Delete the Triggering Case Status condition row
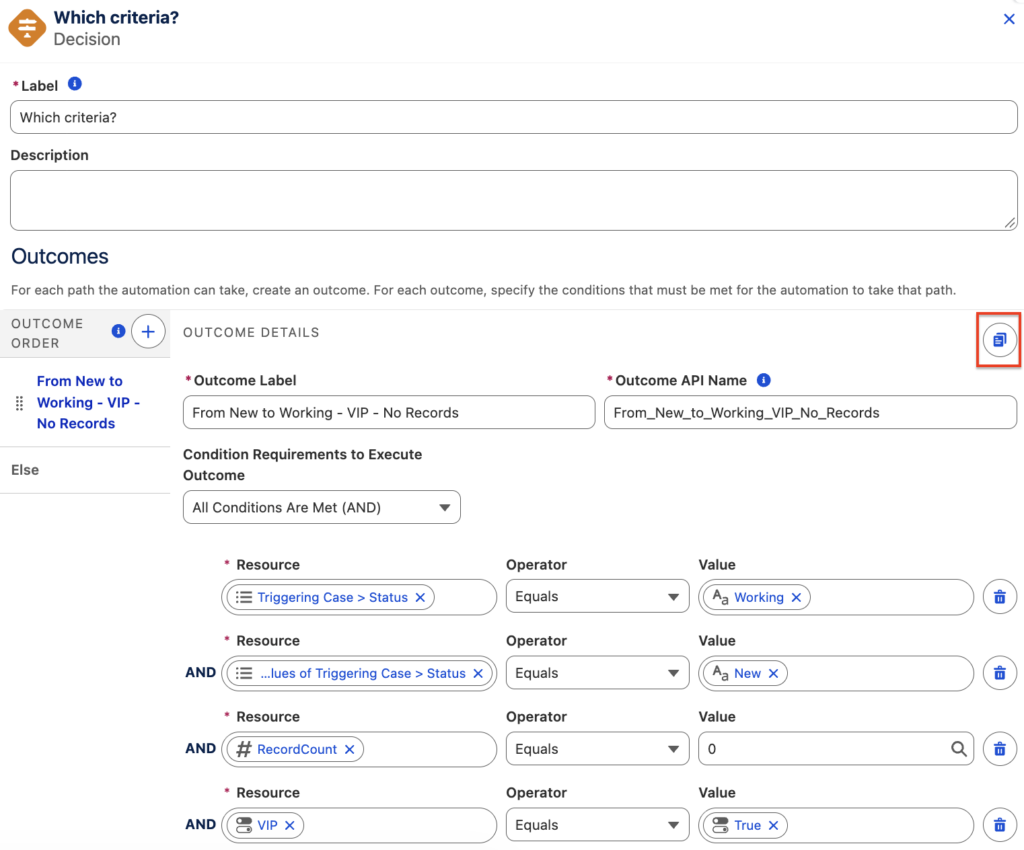Viewport: 1024px width, 850px height. pos(999,597)
